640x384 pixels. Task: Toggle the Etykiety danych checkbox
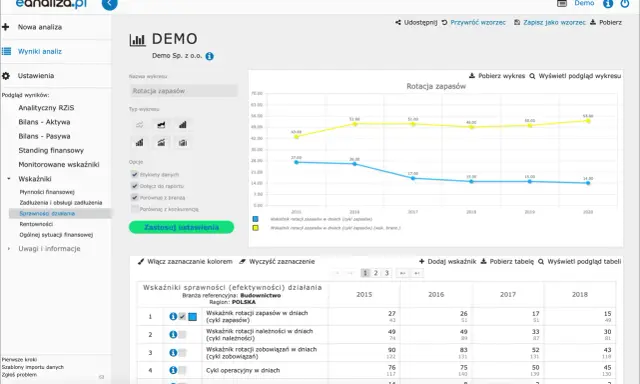click(x=134, y=174)
